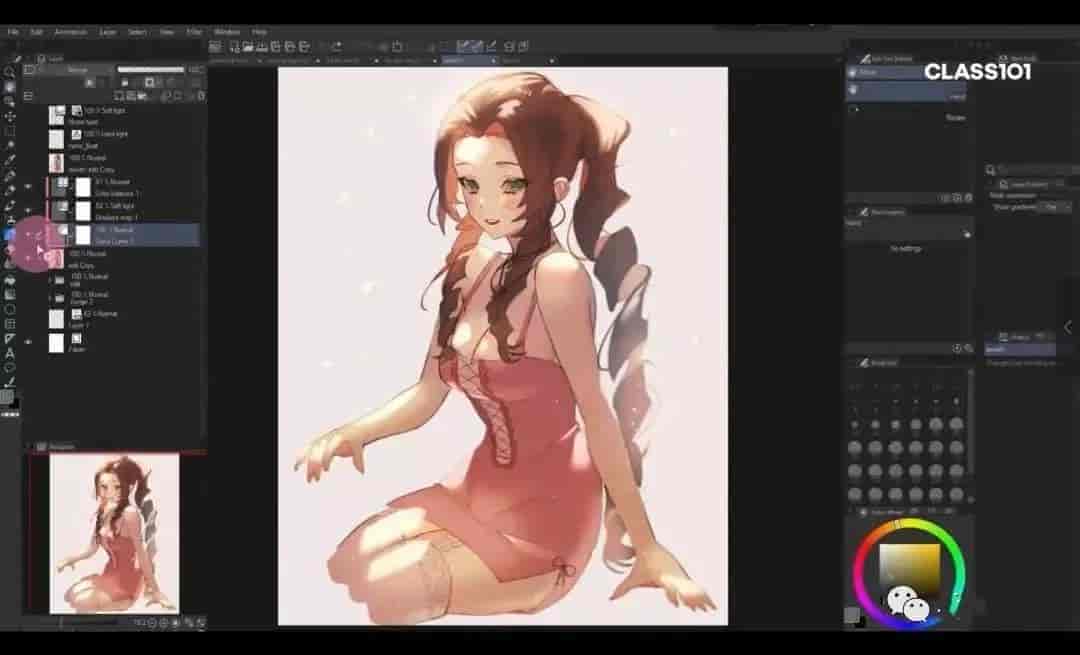The height and width of the screenshot is (655, 1080).
Task: Click the Material panel search field
Action: (x=1039, y=169)
